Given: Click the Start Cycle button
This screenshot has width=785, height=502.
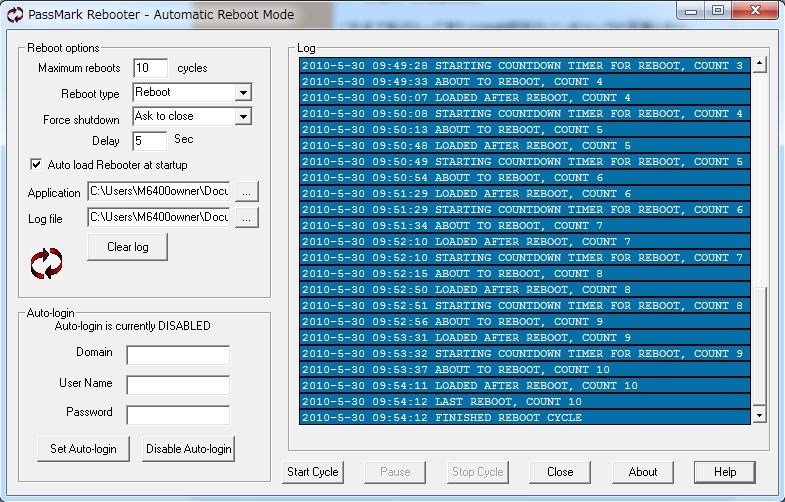Looking at the screenshot, I should (313, 472).
